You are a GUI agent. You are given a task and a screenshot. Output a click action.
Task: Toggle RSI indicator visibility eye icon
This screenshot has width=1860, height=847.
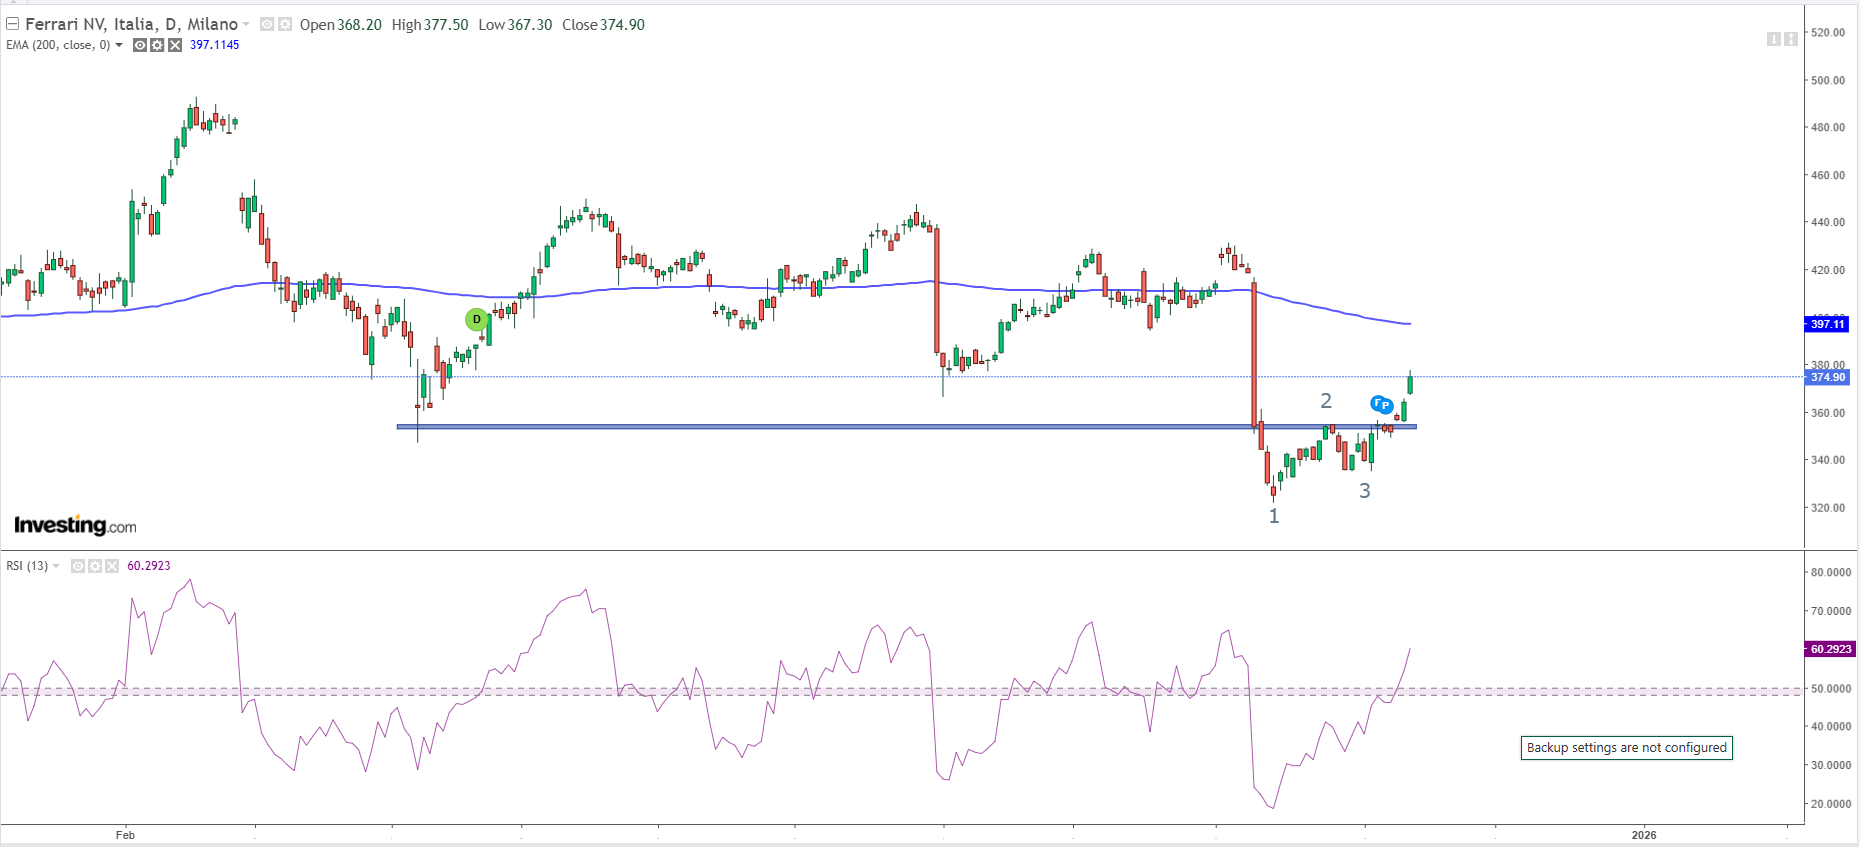coord(78,566)
